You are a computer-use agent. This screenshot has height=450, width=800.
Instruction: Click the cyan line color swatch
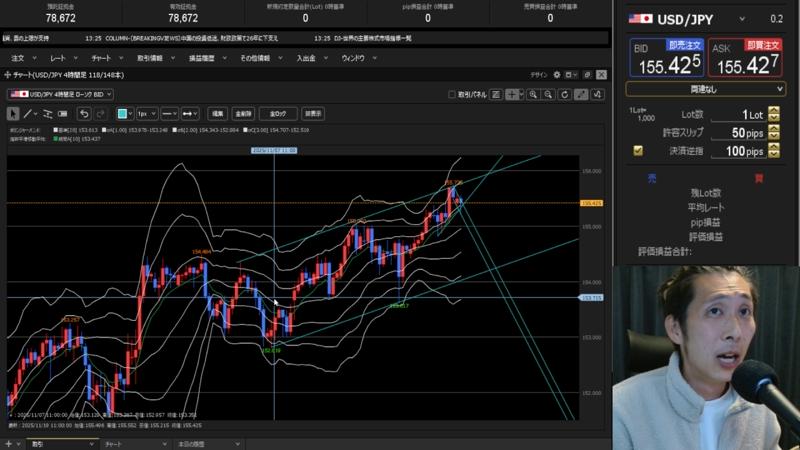pos(123,113)
